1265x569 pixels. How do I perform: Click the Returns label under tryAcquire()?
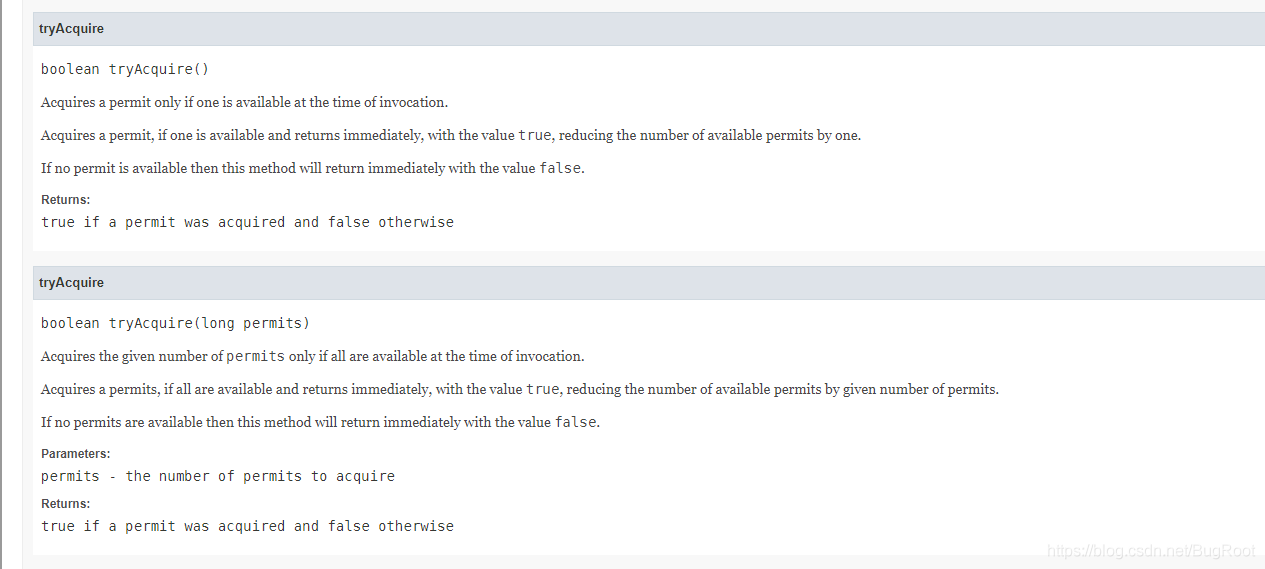click(x=65, y=200)
